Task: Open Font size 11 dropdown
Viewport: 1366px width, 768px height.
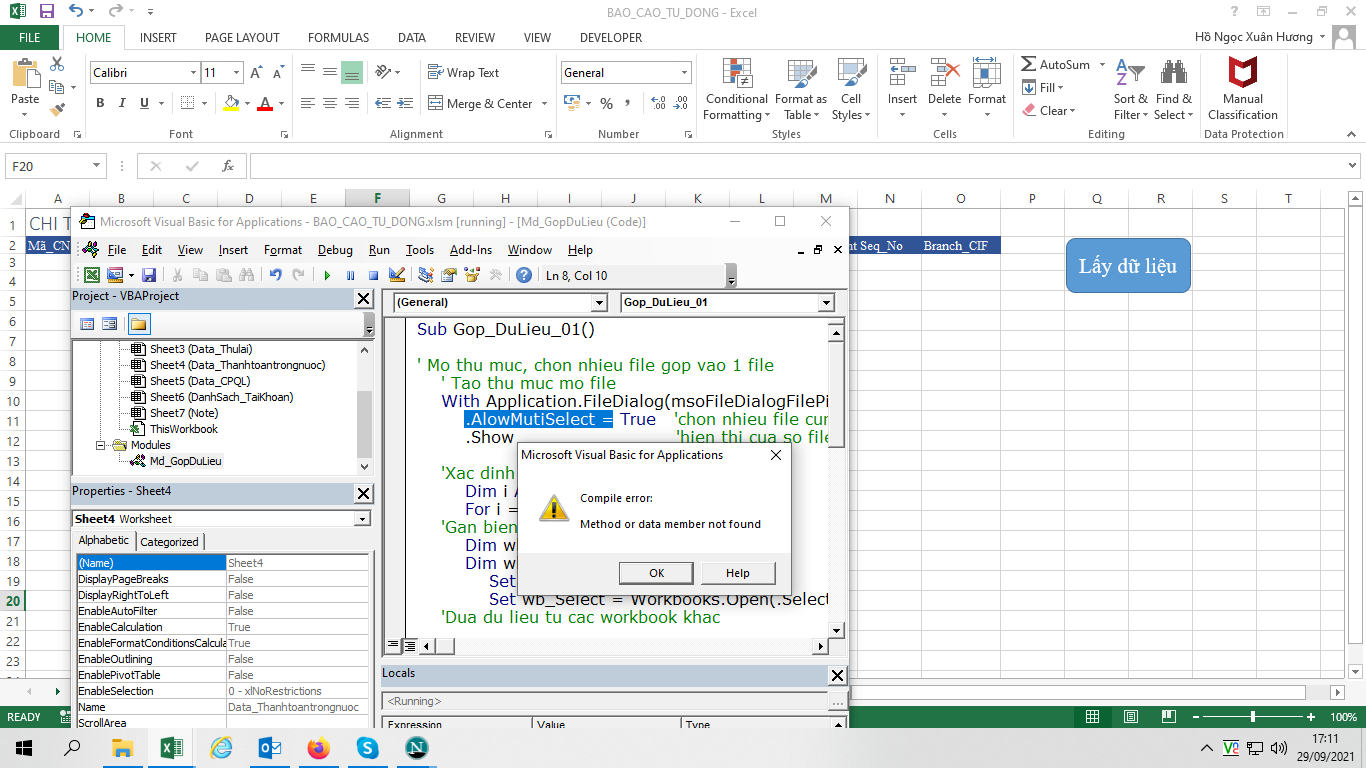Action: pos(236,73)
